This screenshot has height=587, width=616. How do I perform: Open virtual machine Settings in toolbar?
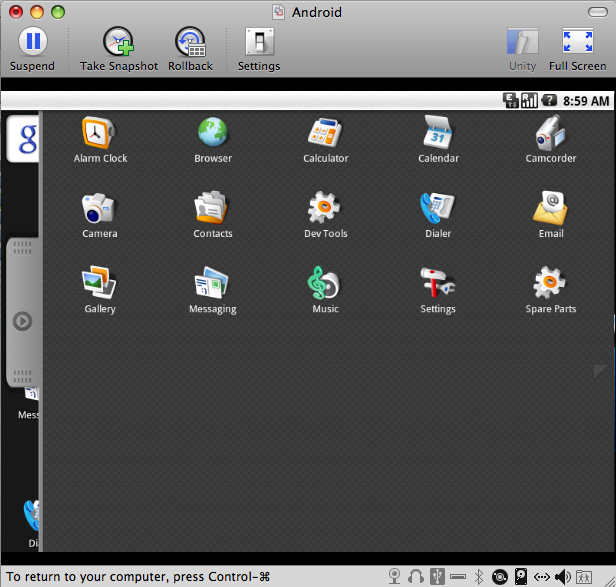pos(259,49)
